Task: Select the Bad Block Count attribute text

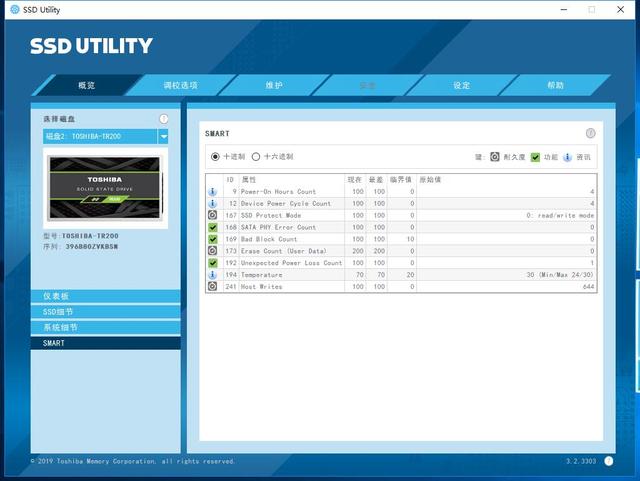Action: (x=269, y=239)
